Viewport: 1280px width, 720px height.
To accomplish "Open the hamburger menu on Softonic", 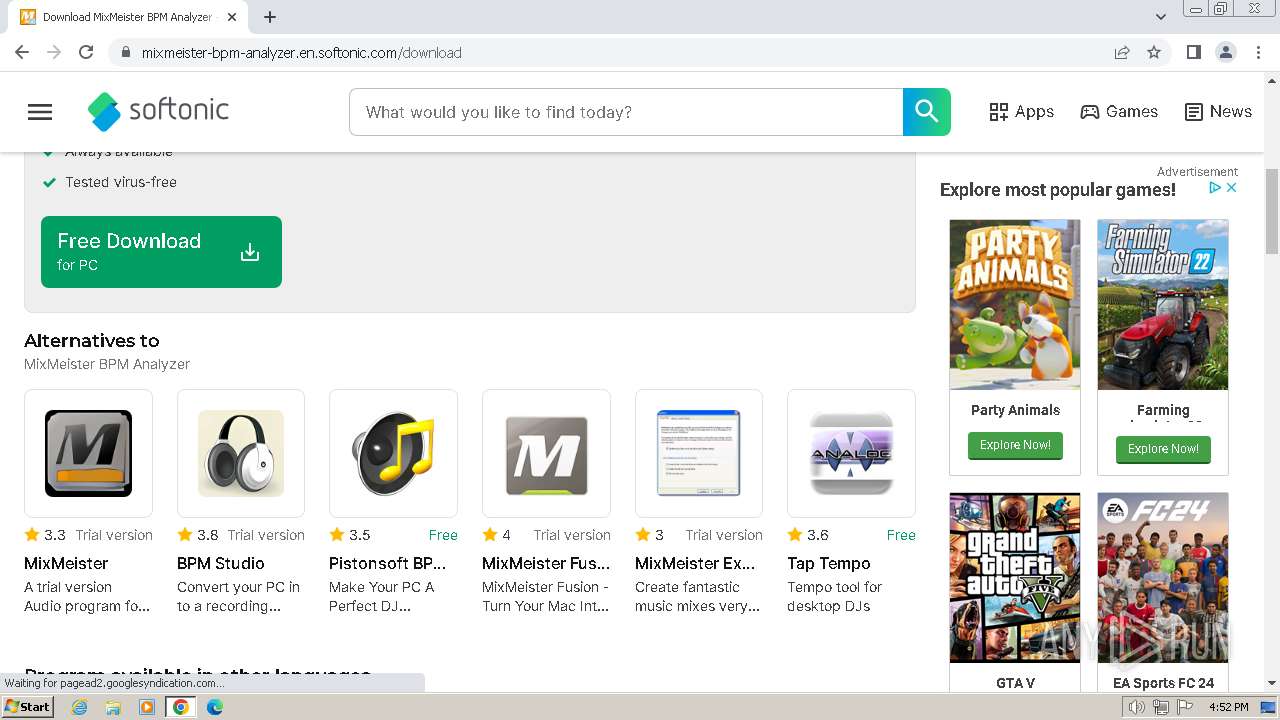I will tap(40, 112).
